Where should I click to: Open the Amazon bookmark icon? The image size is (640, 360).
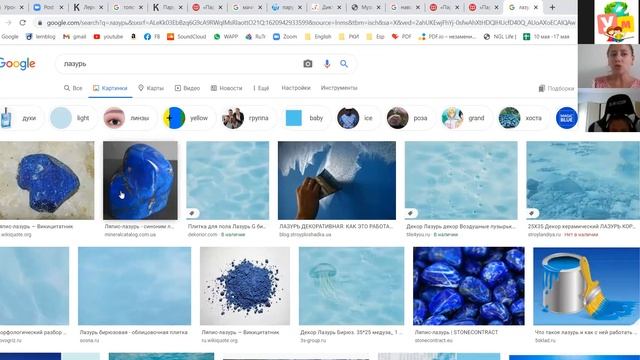tap(133, 37)
